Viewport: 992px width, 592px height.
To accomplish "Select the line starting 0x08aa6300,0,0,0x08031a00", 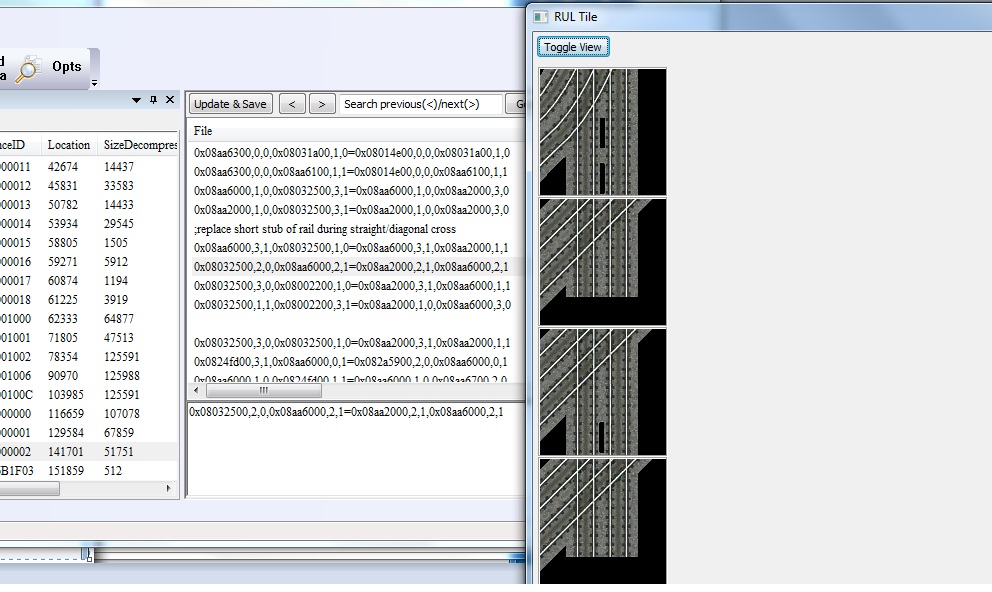I will coord(351,153).
